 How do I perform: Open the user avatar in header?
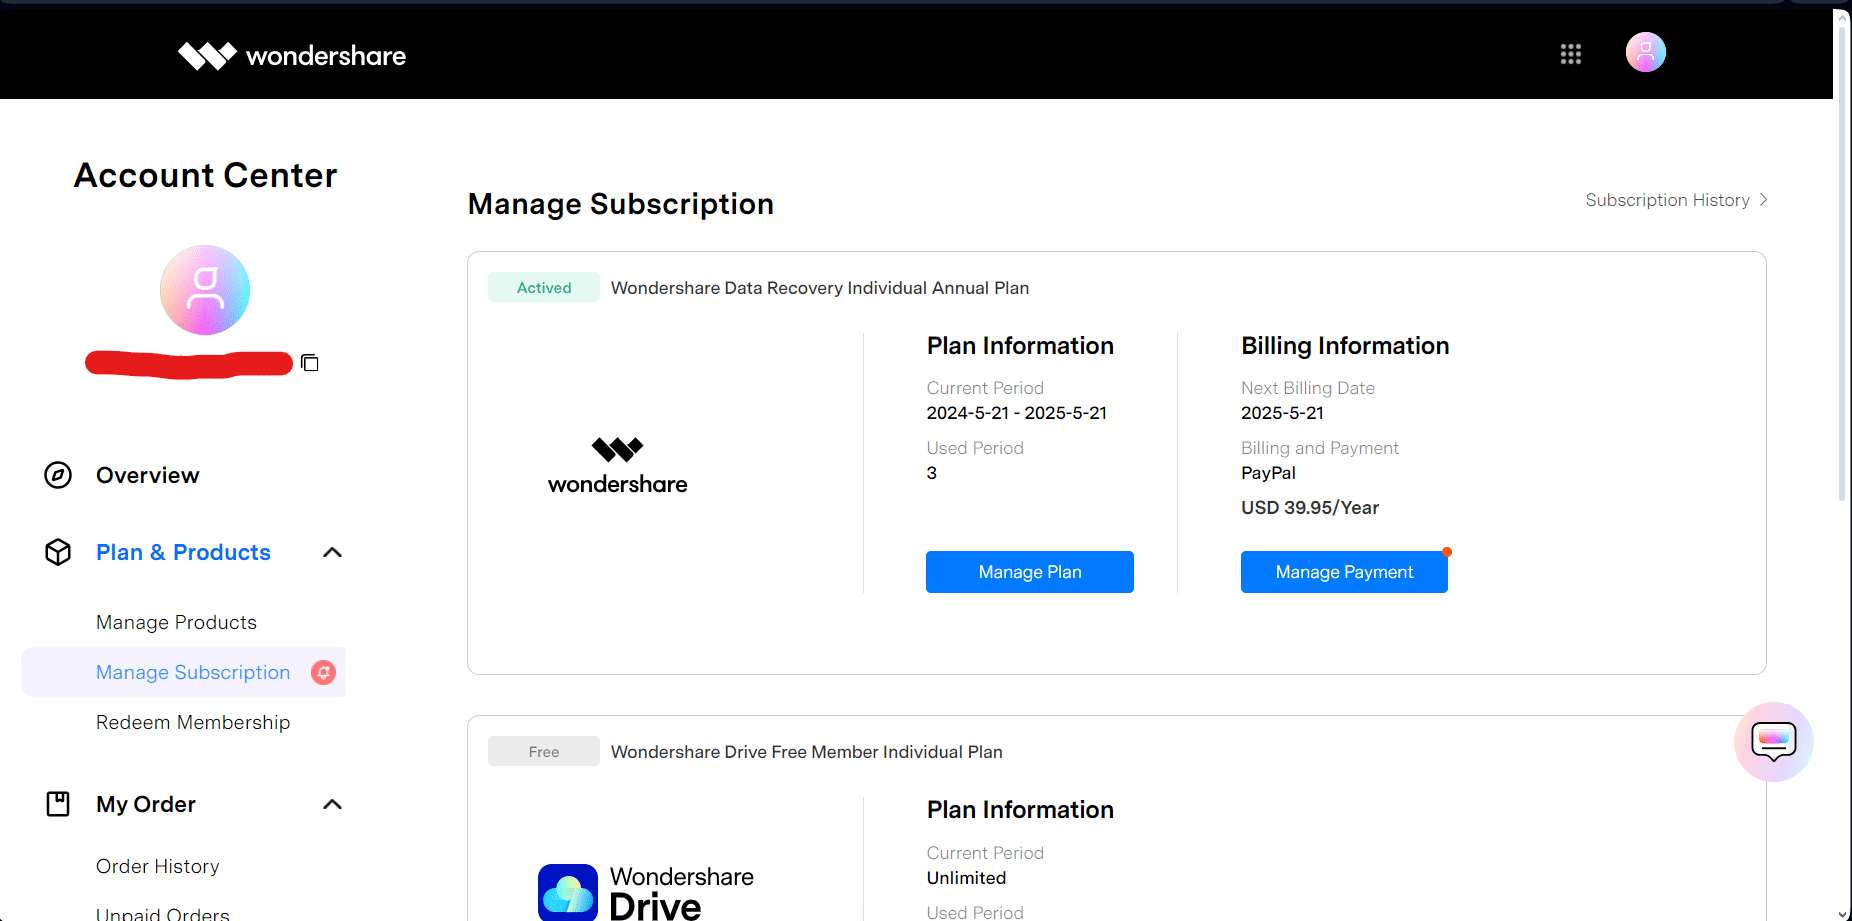click(1646, 52)
